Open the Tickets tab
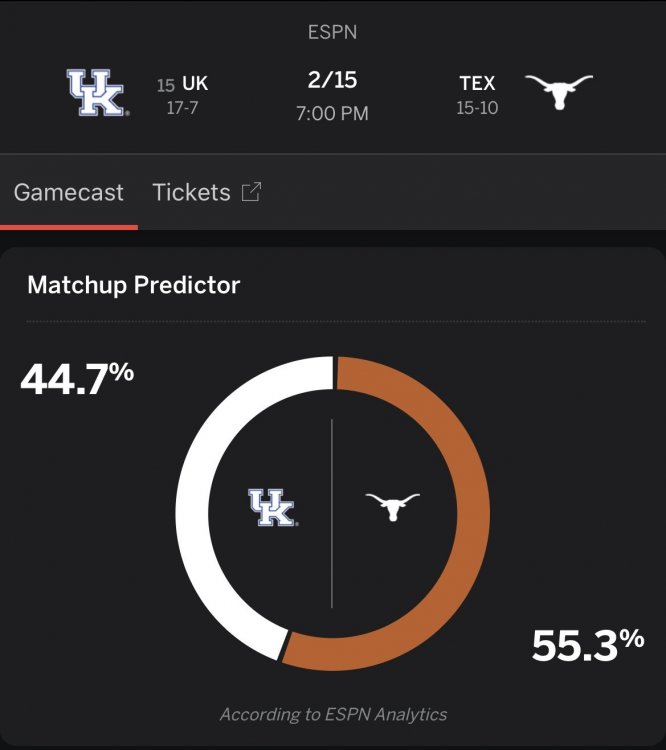Image resolution: width=666 pixels, height=750 pixels. 192,192
